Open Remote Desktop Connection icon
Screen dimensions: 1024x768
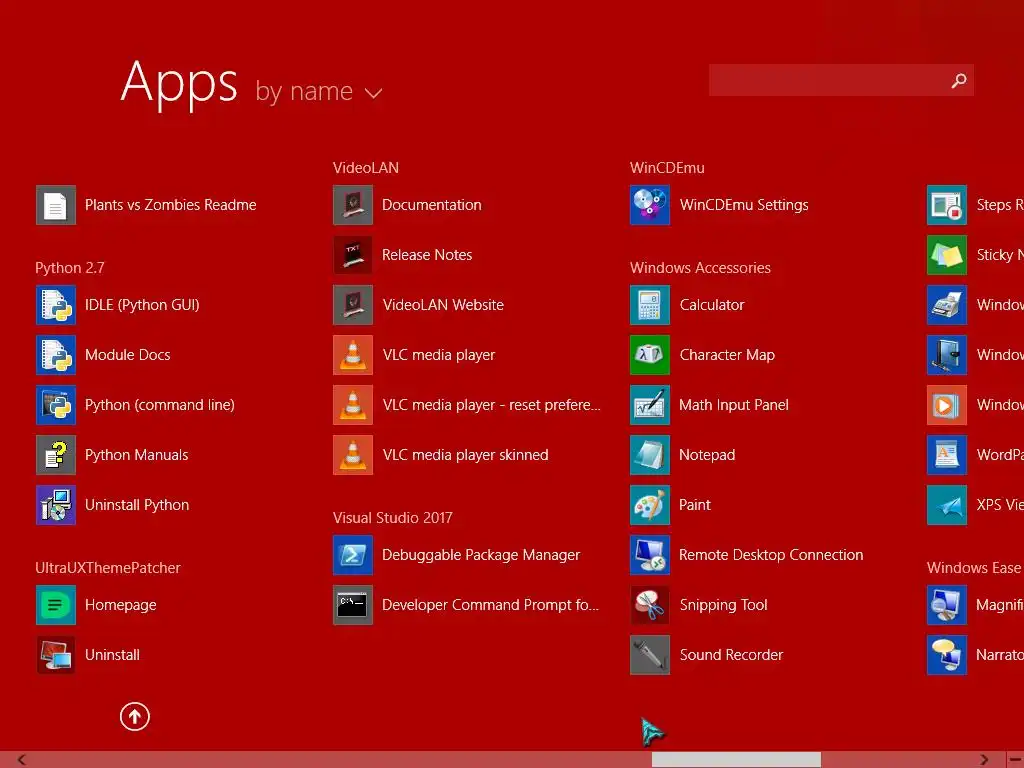point(650,554)
